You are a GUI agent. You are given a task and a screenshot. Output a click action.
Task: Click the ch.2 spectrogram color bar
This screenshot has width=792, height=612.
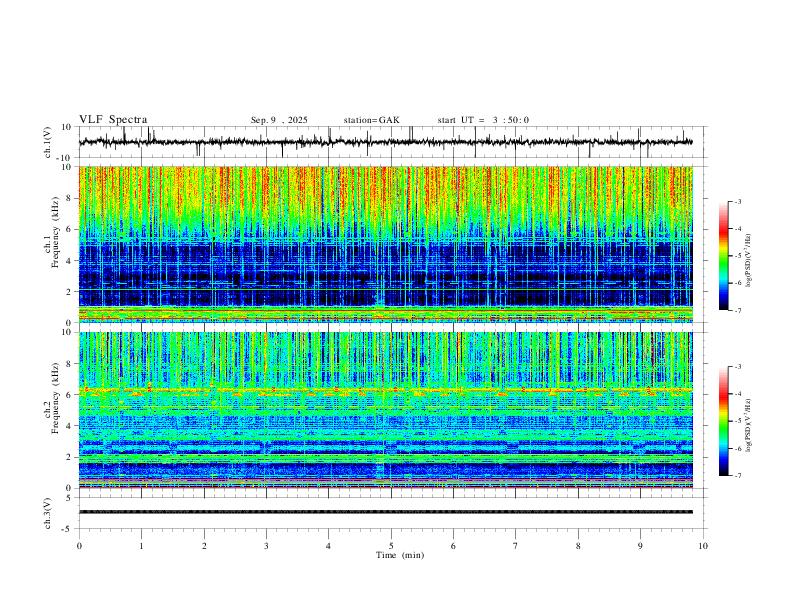[723, 421]
